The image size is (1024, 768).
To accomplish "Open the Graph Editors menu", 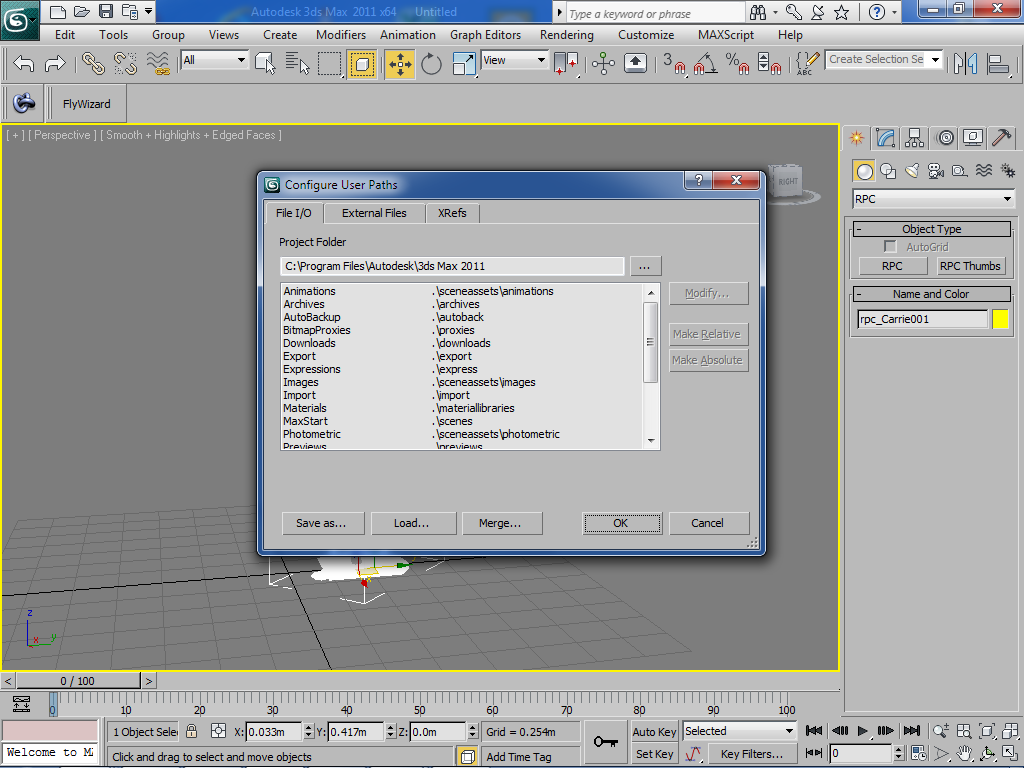I will pos(485,35).
